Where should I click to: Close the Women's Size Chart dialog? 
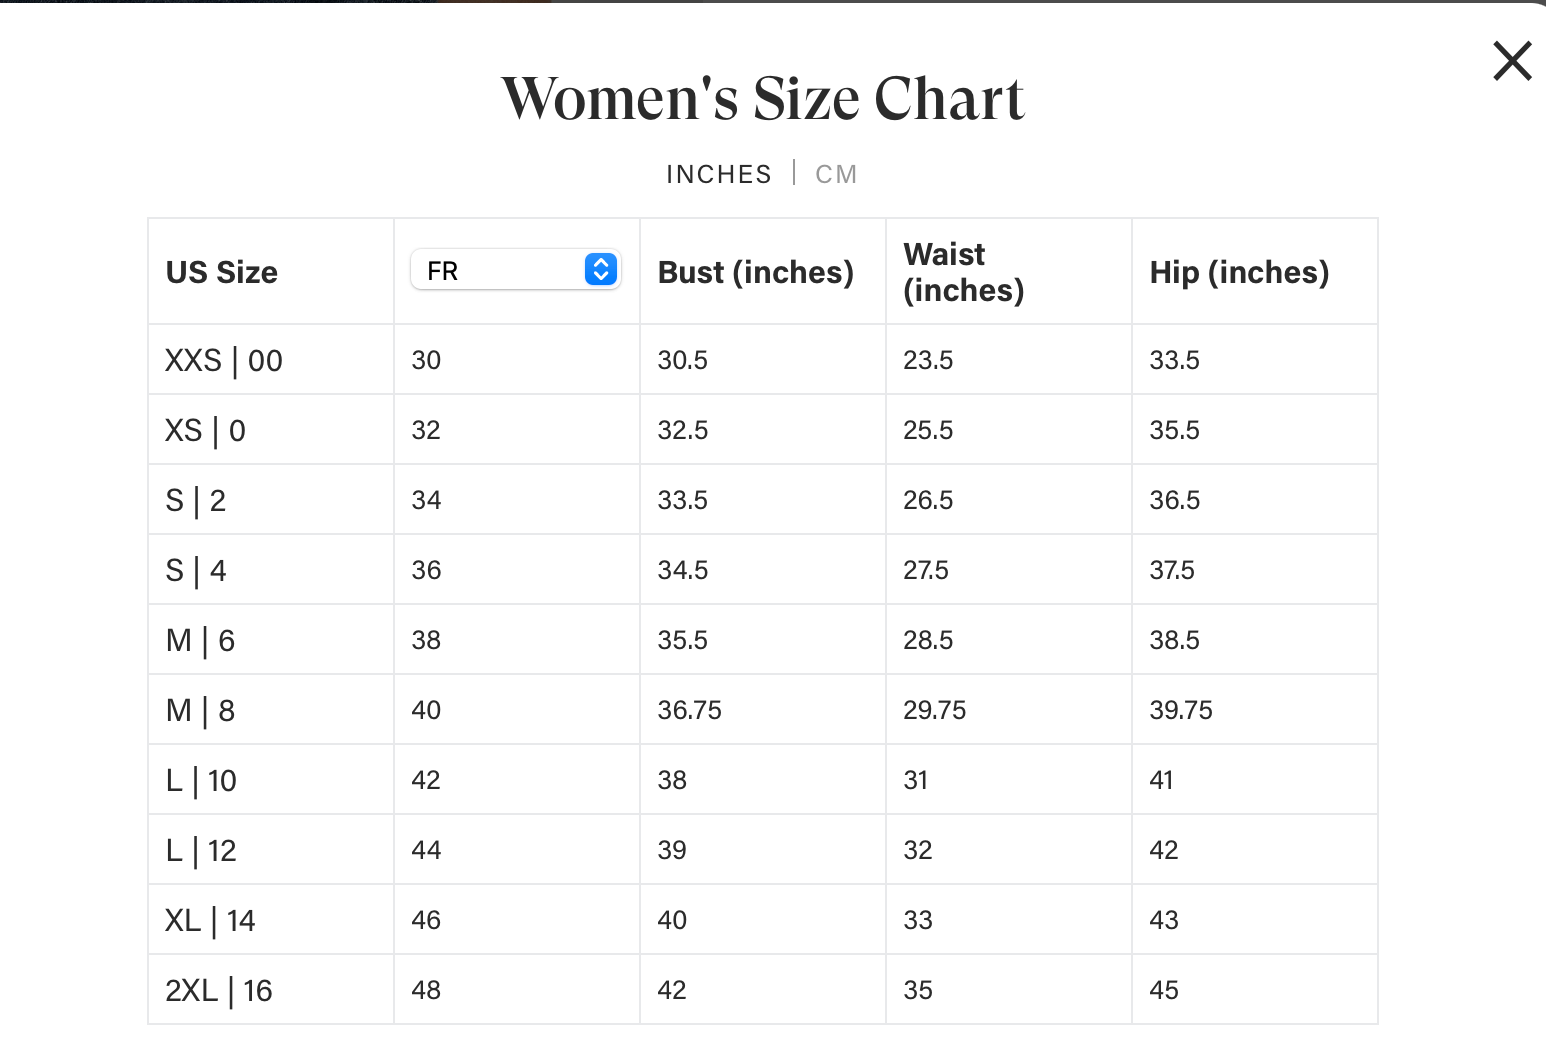point(1512,61)
